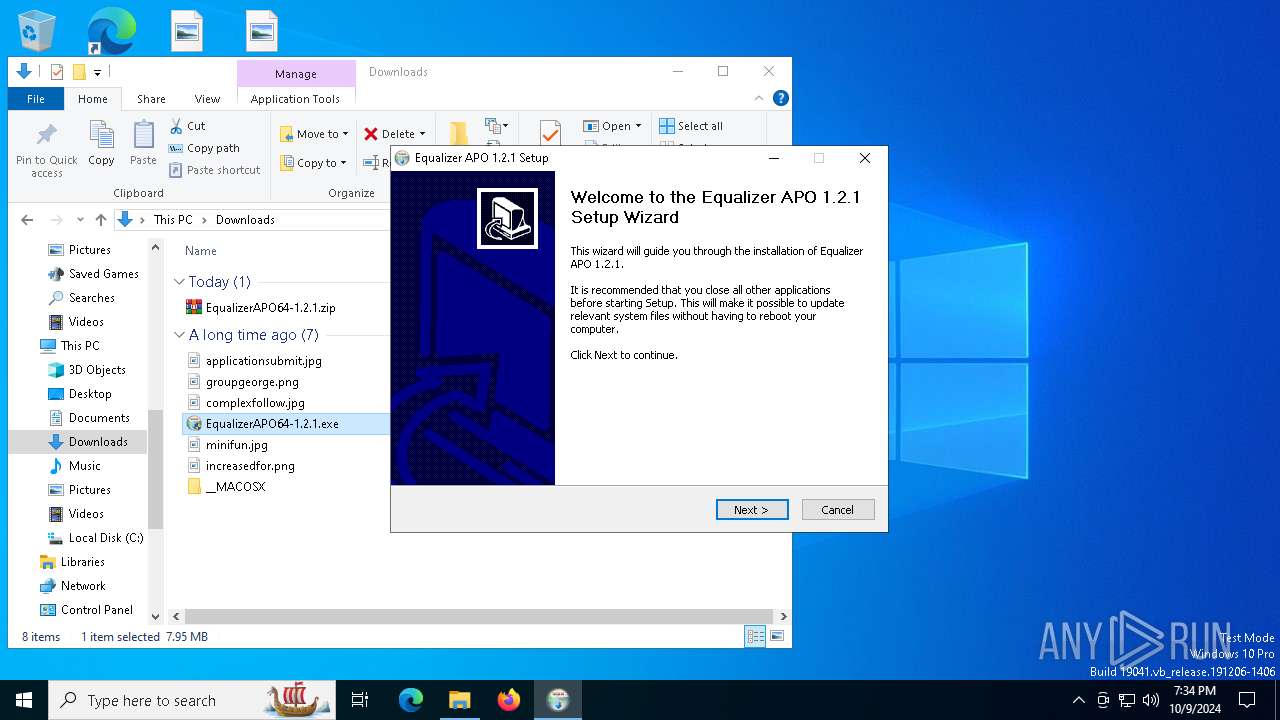This screenshot has height=720, width=1280.
Task: Select minifun.jpg file
Action: click(227, 445)
